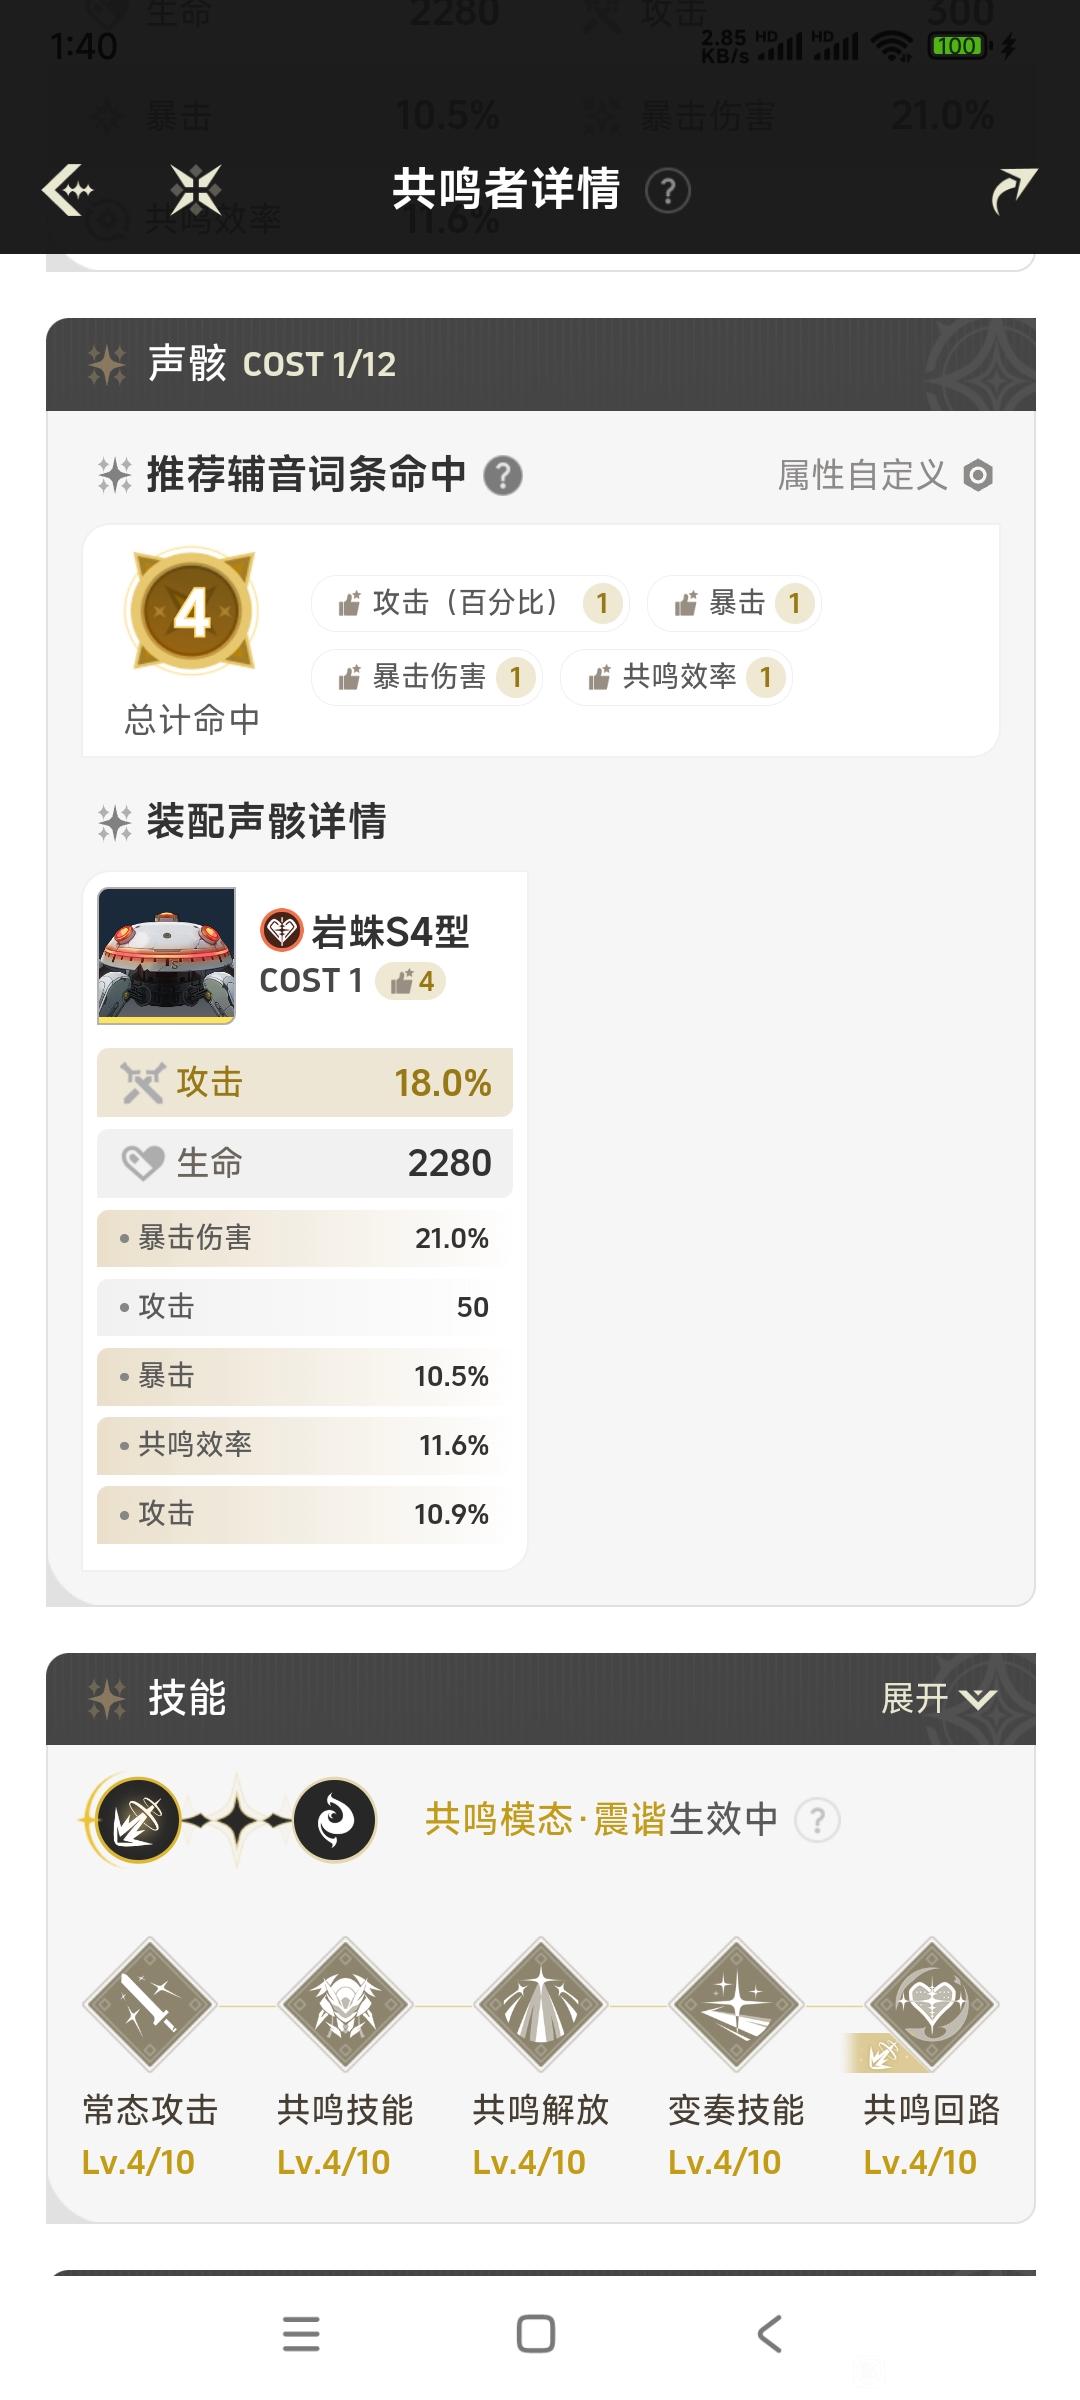Image resolution: width=1080 pixels, height=2400 pixels.
Task: Open help beside 共鸣者详情 title
Action: click(x=668, y=190)
